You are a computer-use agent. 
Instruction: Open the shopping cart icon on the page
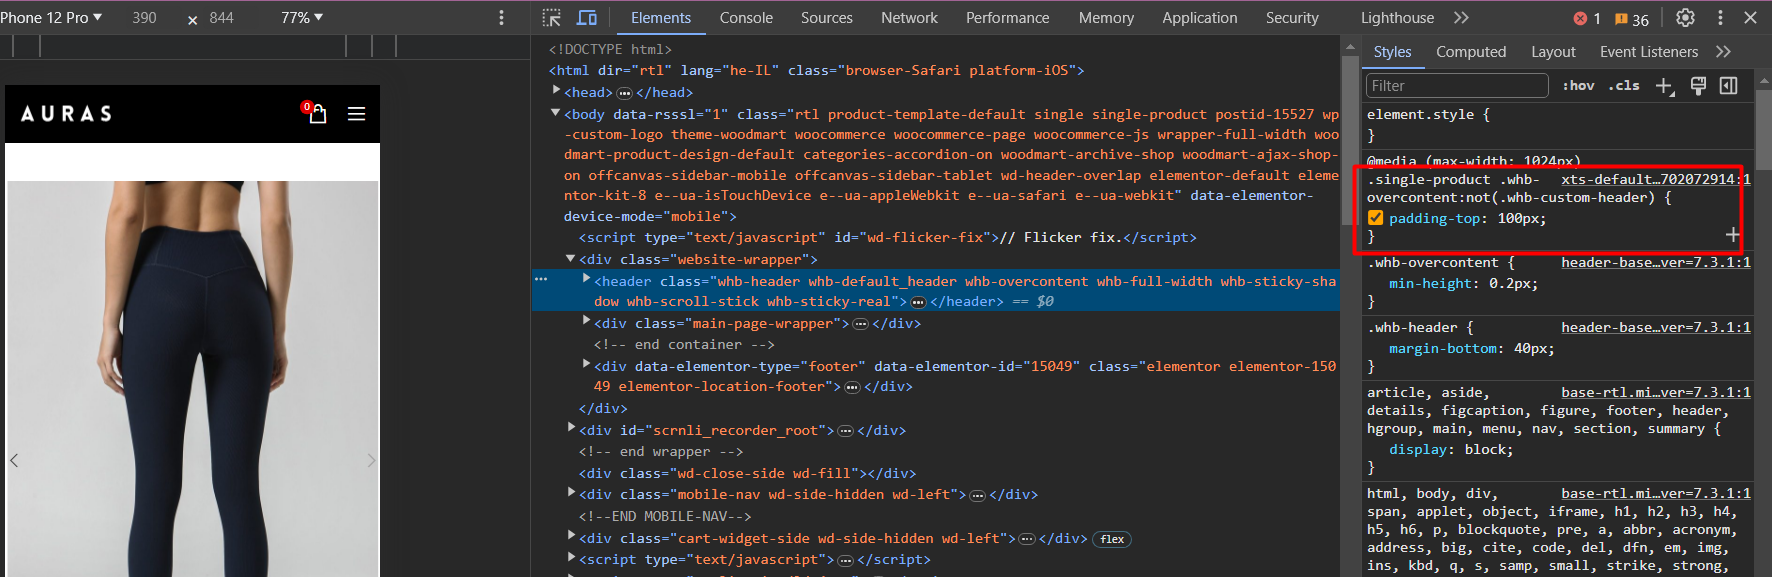click(x=316, y=113)
